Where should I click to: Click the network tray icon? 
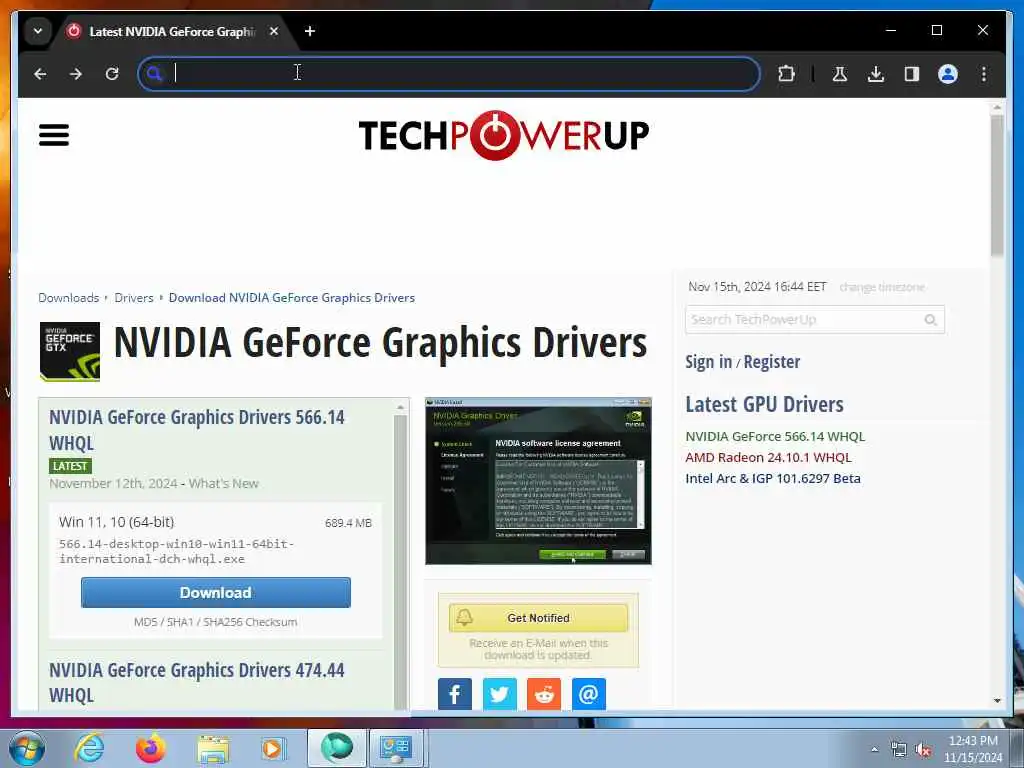(x=899, y=750)
